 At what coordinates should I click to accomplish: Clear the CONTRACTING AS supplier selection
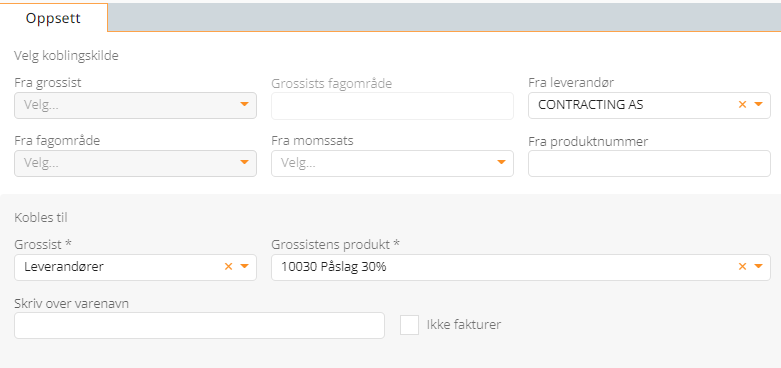tap(742, 105)
